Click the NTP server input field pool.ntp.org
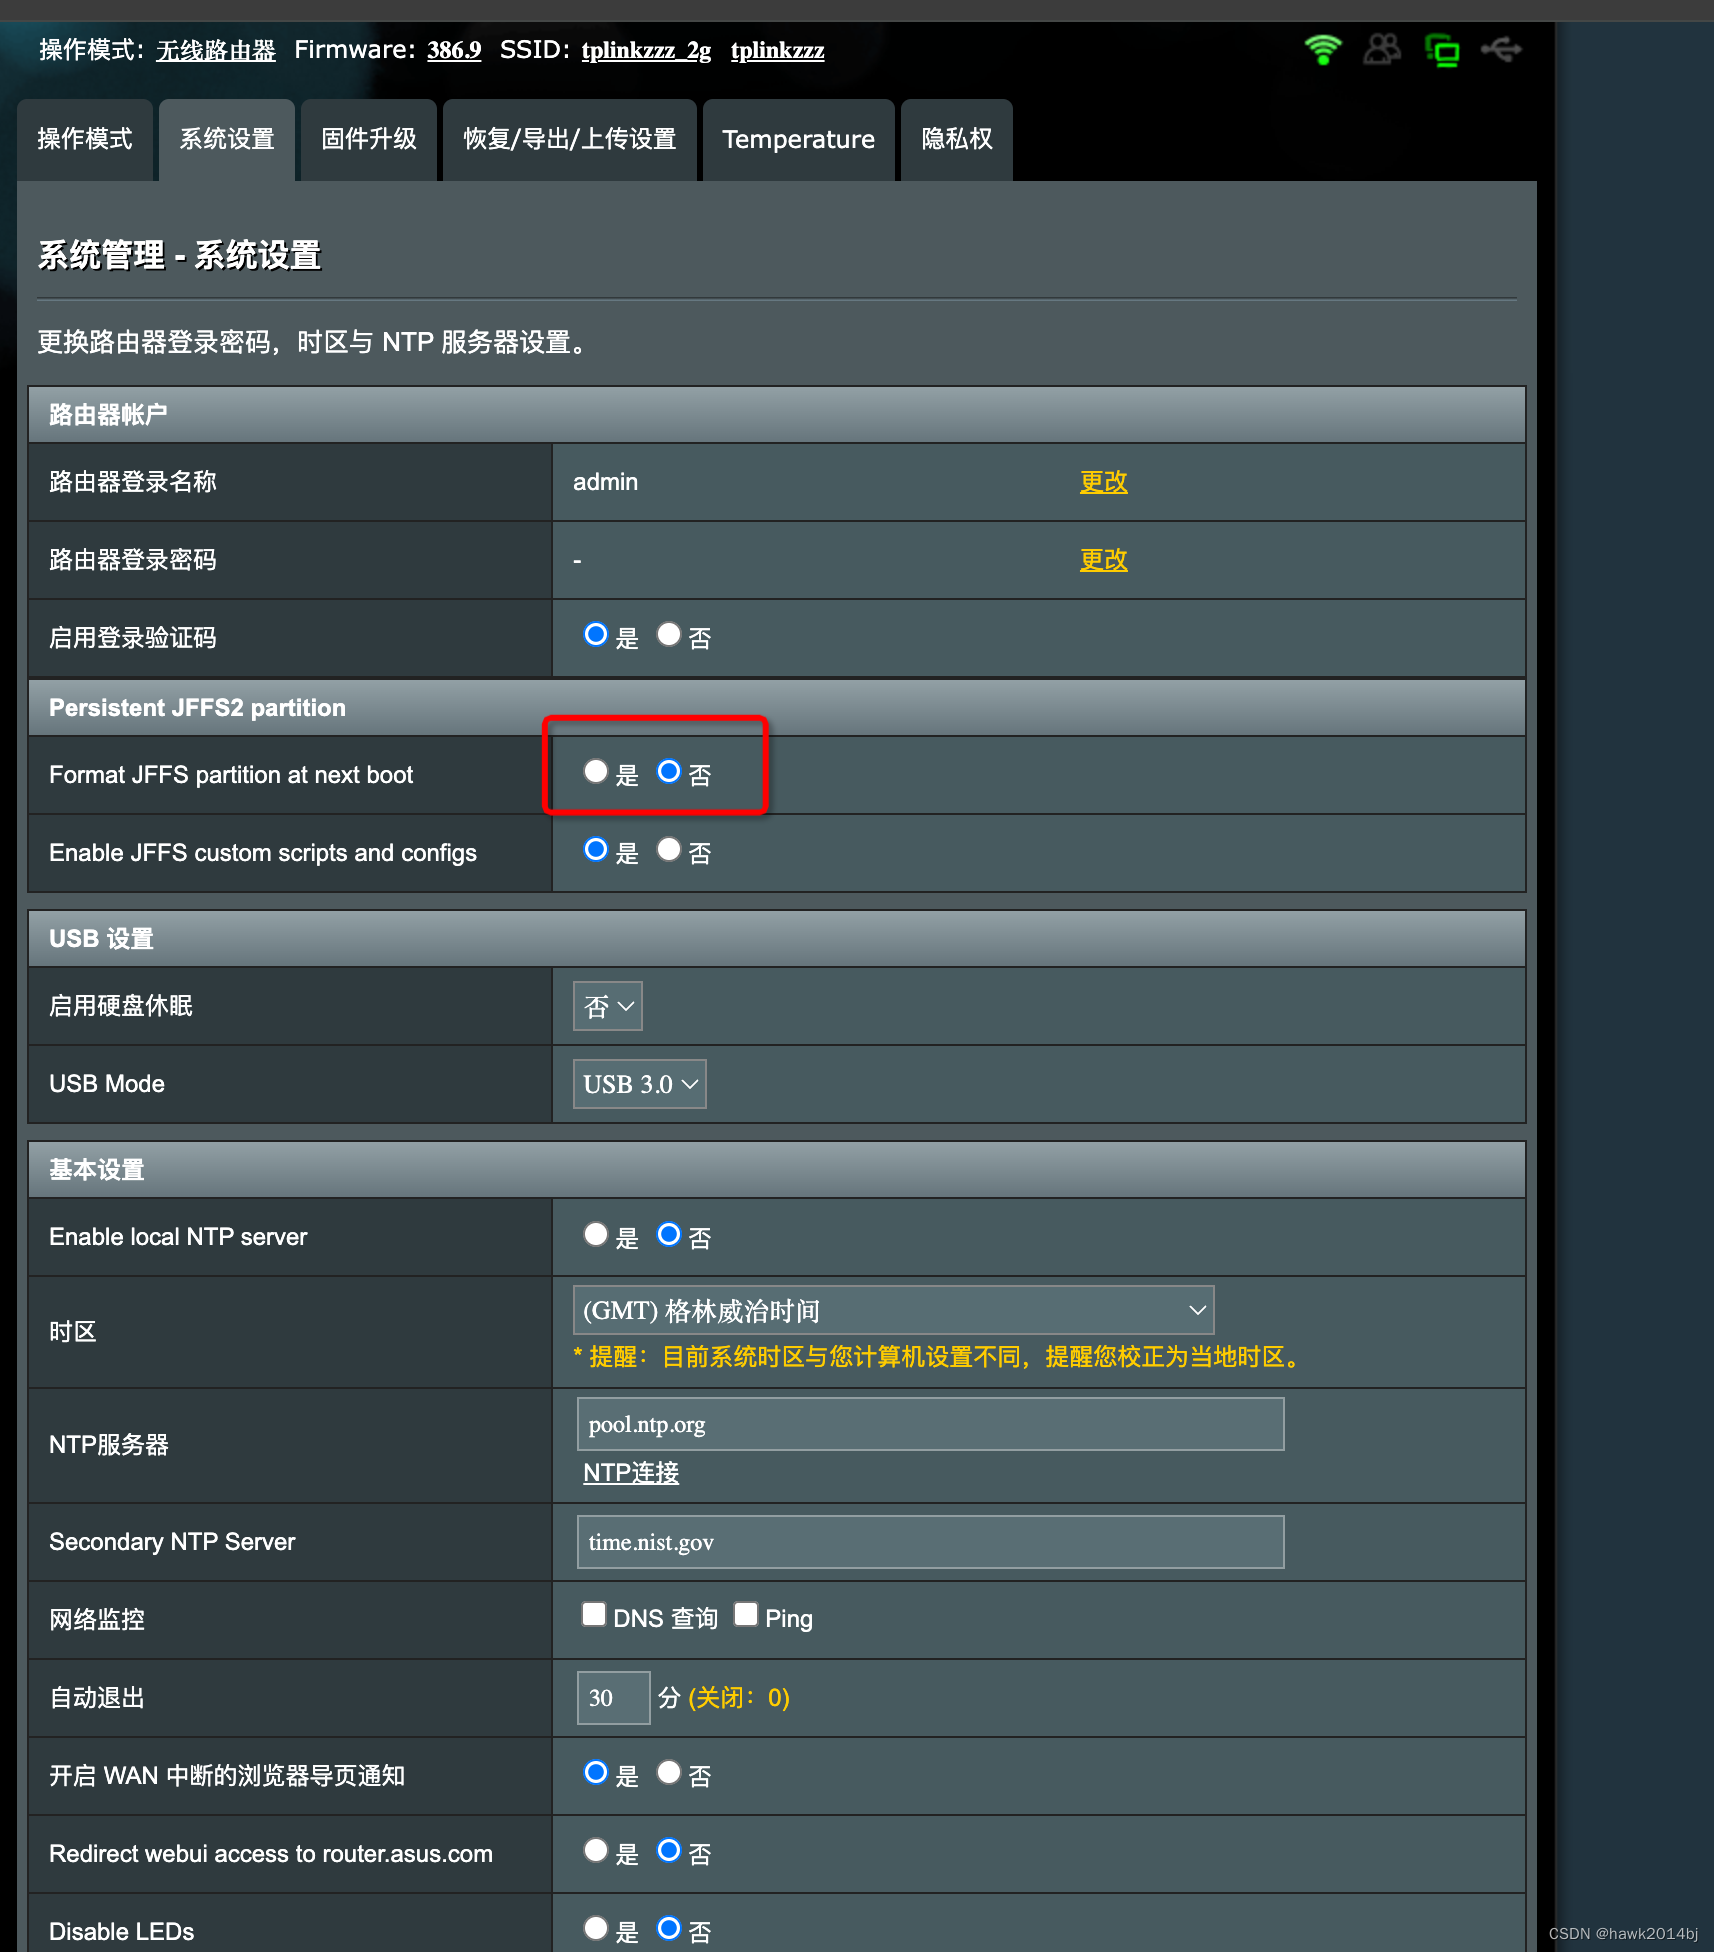Viewport: 1714px width, 1952px height. (929, 1424)
